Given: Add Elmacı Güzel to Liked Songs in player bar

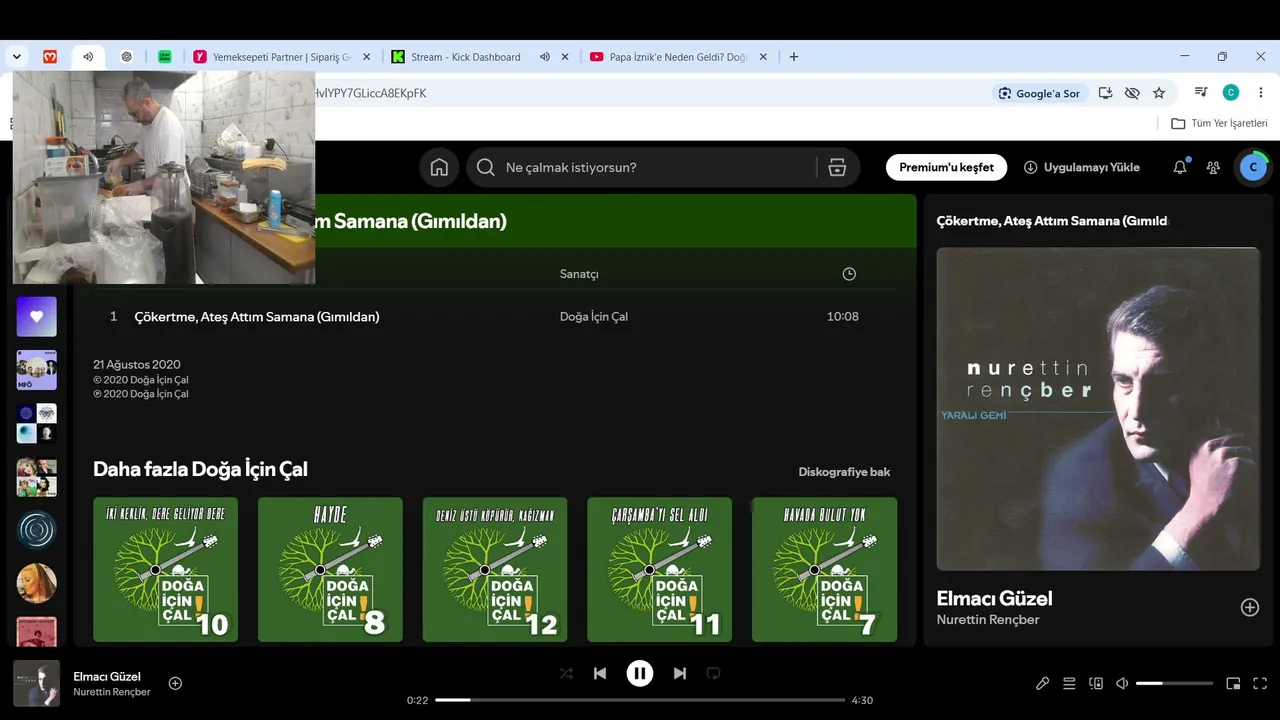Looking at the screenshot, I should click(x=175, y=683).
